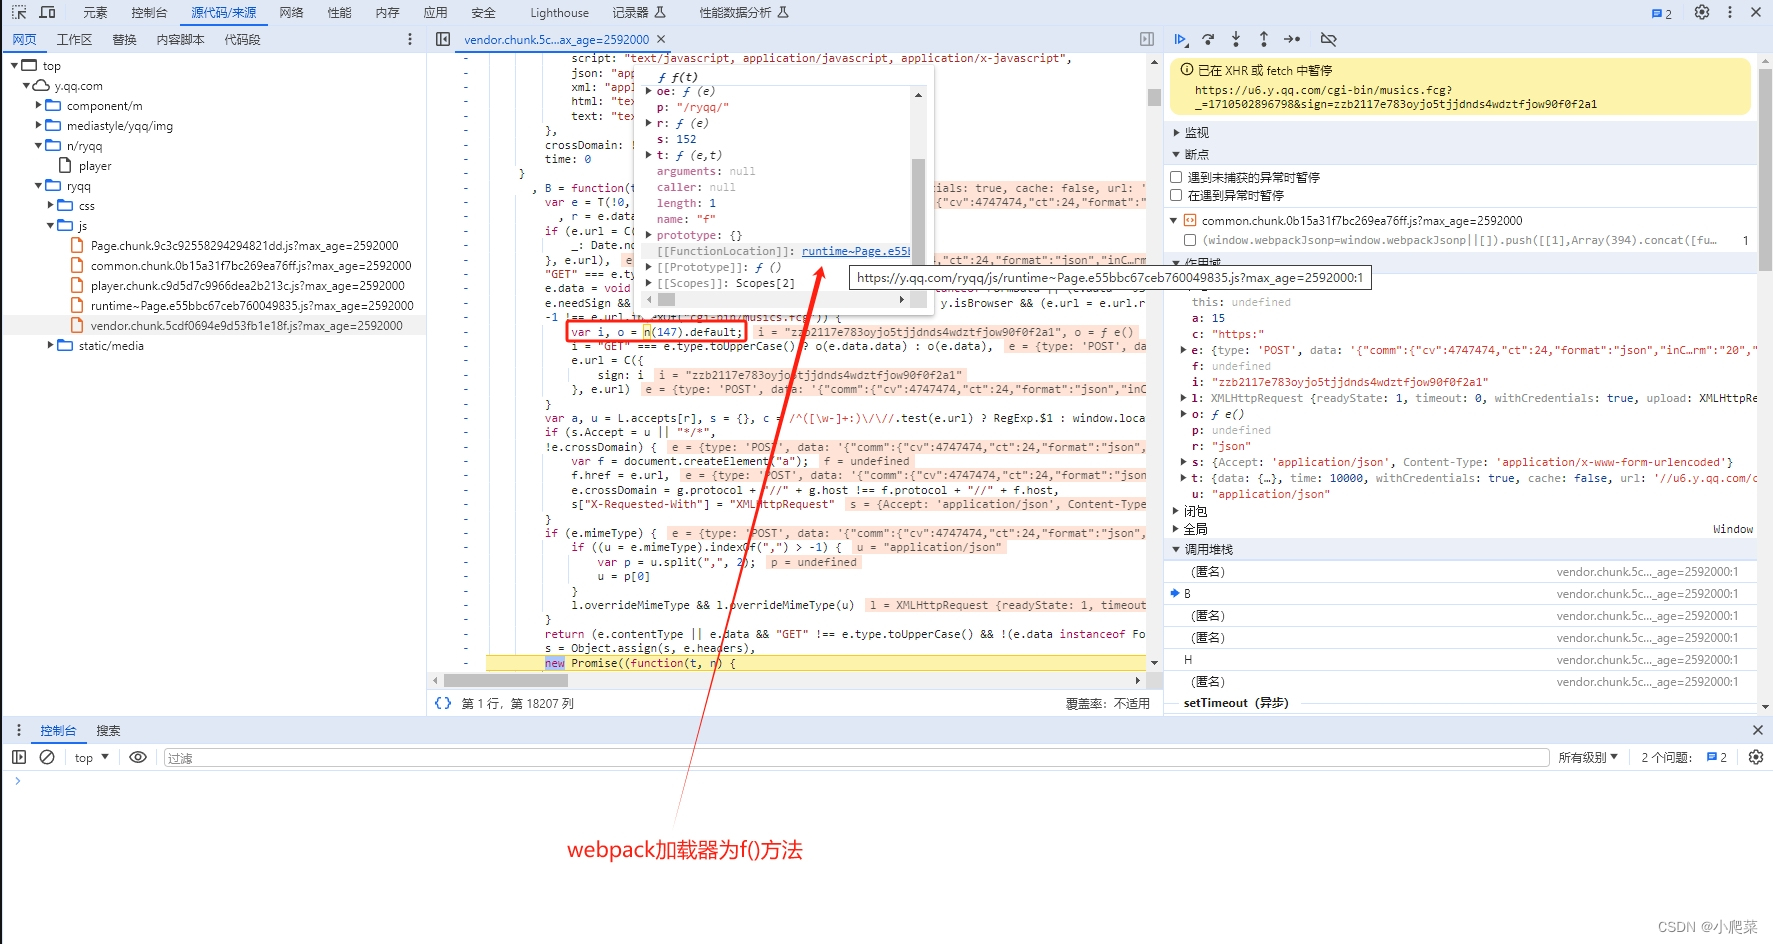Click the pretty print braces icon
Image resolution: width=1773 pixels, height=944 pixels.
coord(443,703)
